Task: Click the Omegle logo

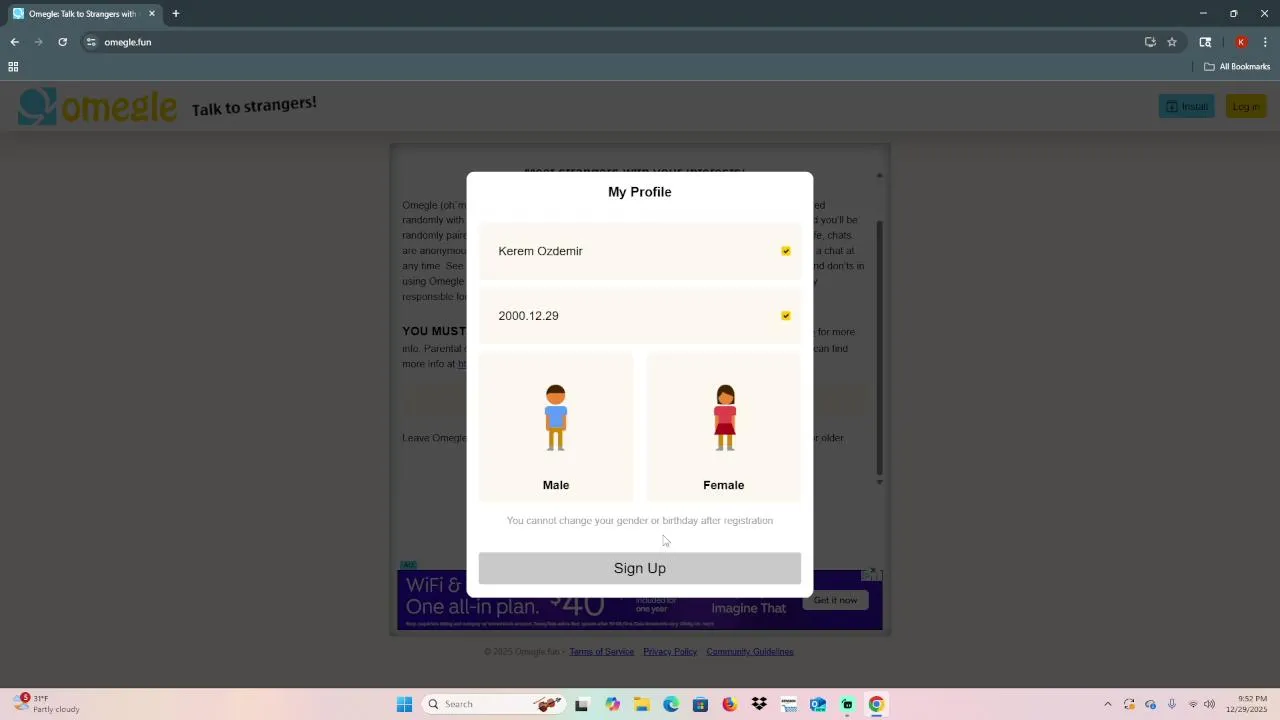Action: tap(97, 106)
